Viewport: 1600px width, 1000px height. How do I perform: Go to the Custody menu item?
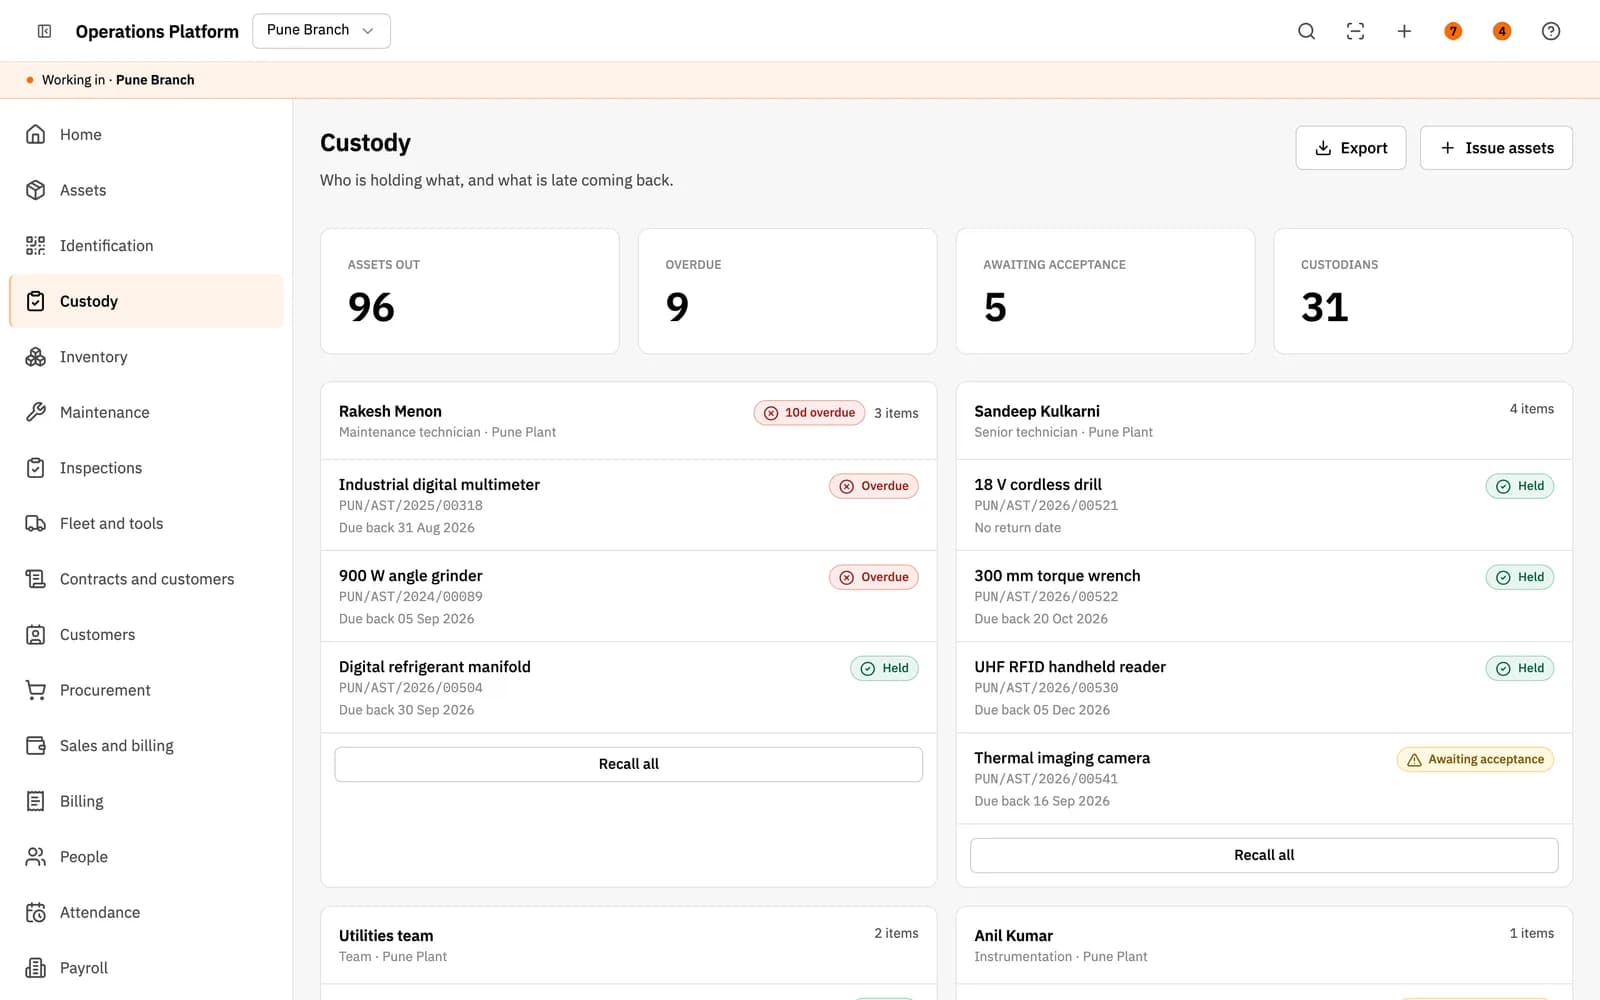(146, 301)
